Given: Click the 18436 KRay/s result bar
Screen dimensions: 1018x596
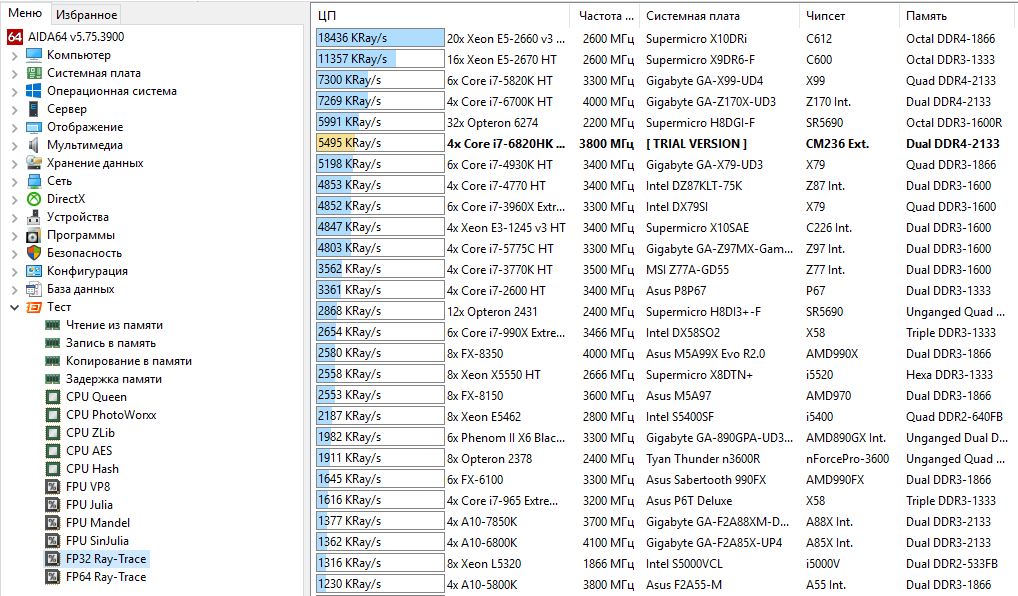Looking at the screenshot, I should (x=380, y=38).
